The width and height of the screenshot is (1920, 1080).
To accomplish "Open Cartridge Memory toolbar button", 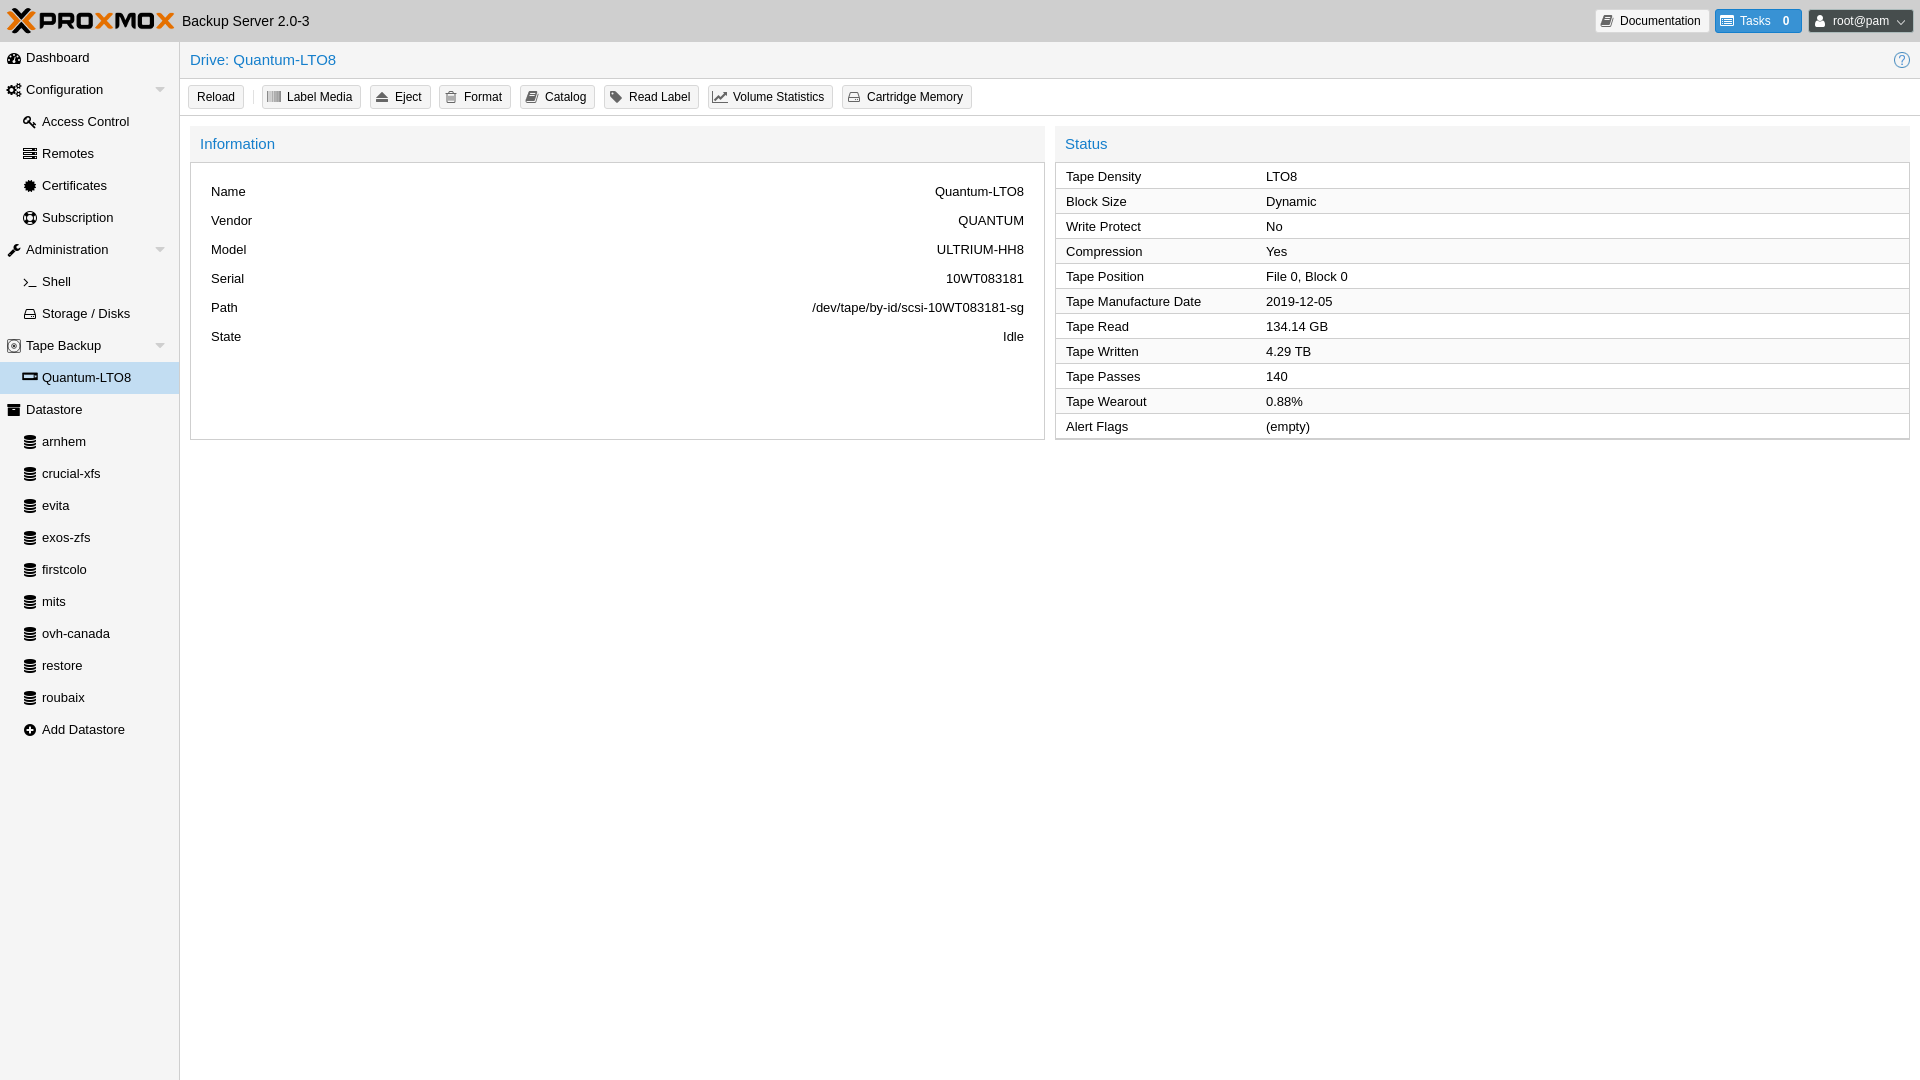I will (x=906, y=97).
